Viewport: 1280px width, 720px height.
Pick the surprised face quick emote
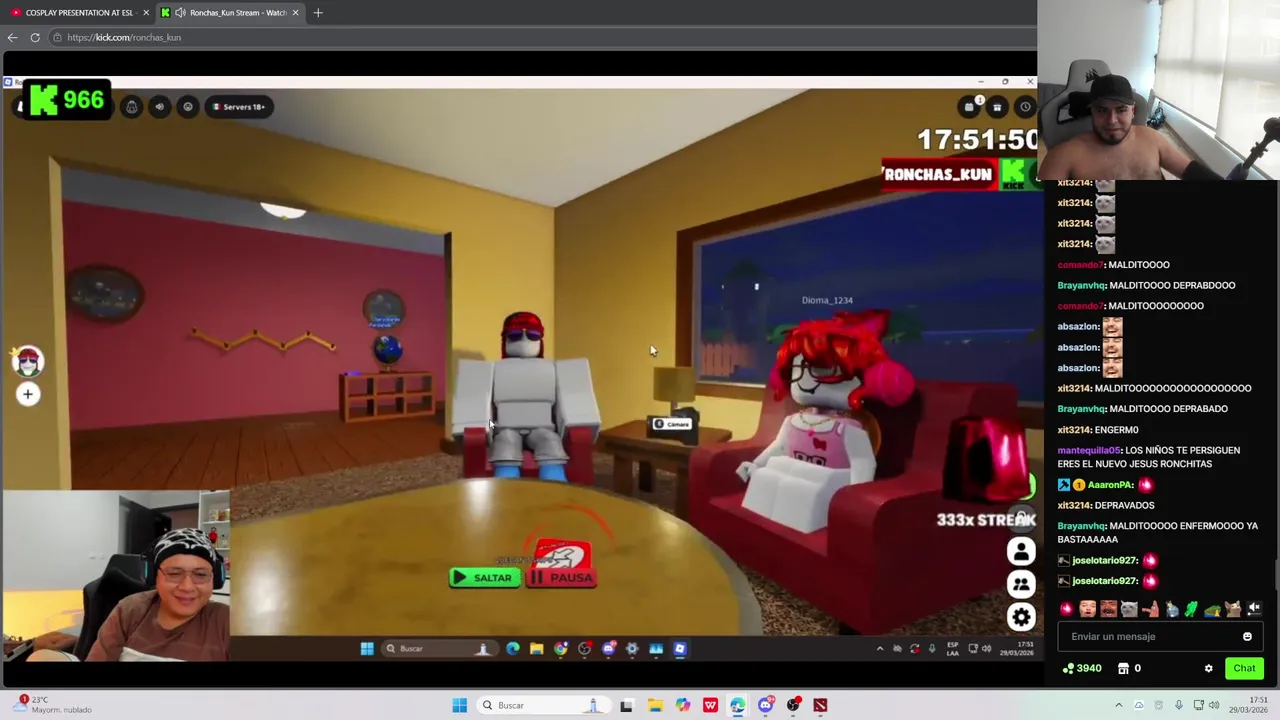pyautogui.click(x=1088, y=608)
